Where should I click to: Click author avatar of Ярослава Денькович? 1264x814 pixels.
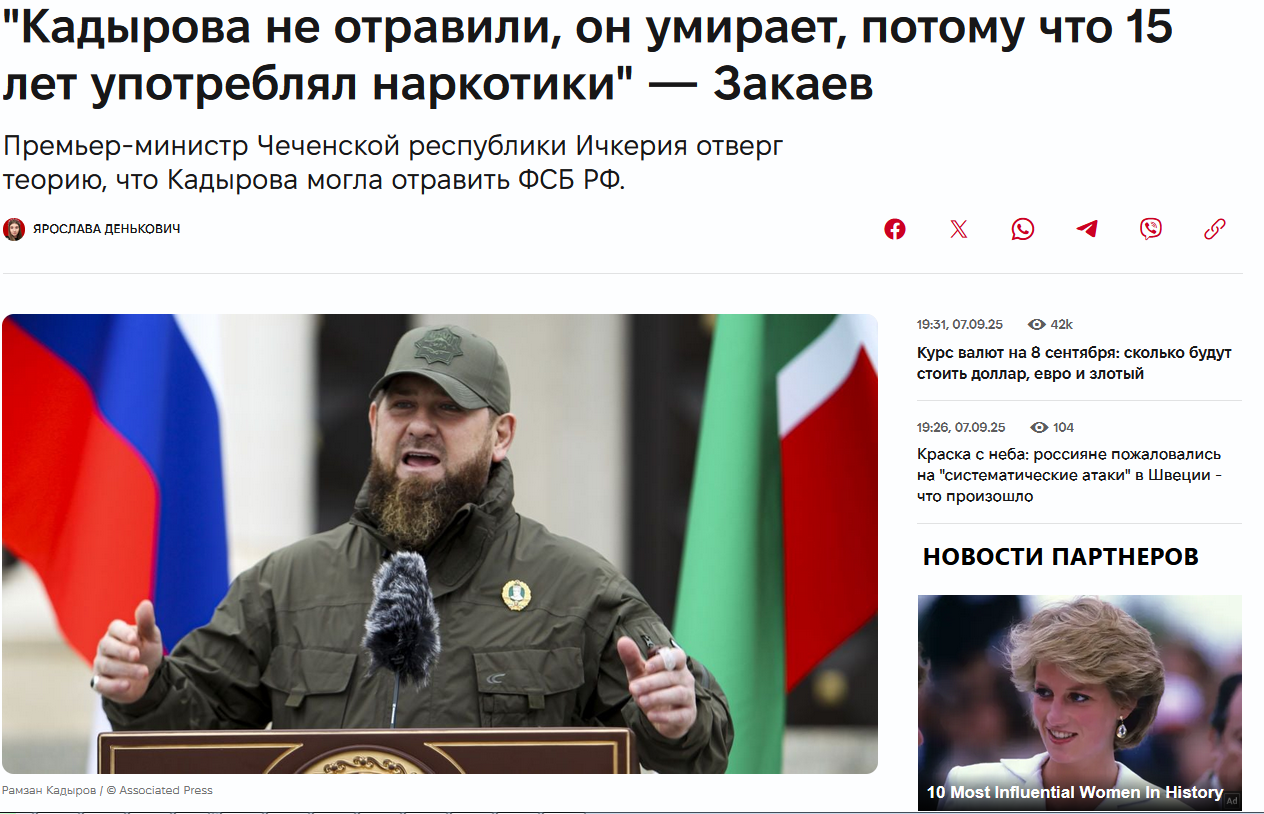coord(14,229)
